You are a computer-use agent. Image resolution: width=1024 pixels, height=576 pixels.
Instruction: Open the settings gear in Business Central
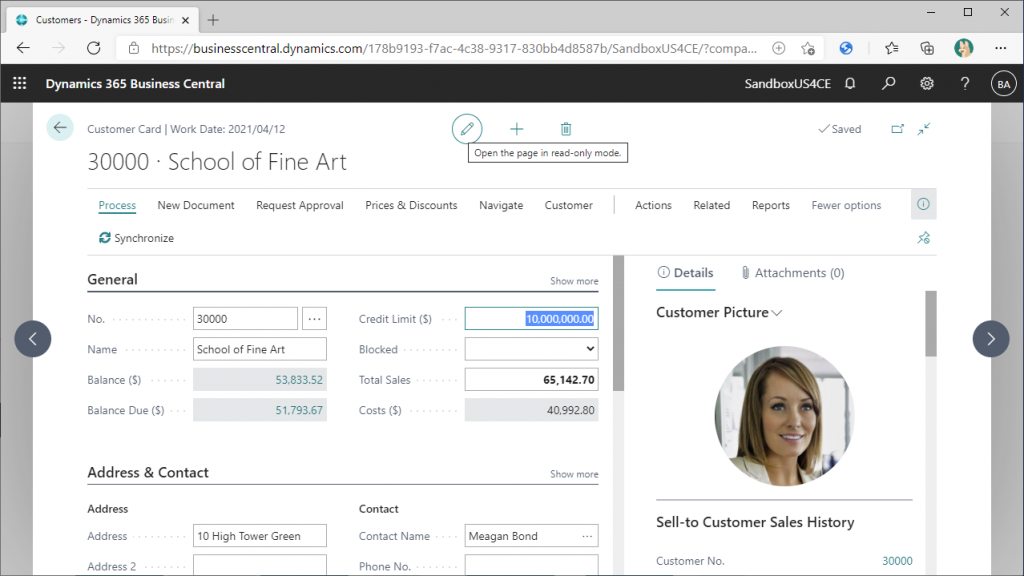pyautogui.click(x=927, y=84)
